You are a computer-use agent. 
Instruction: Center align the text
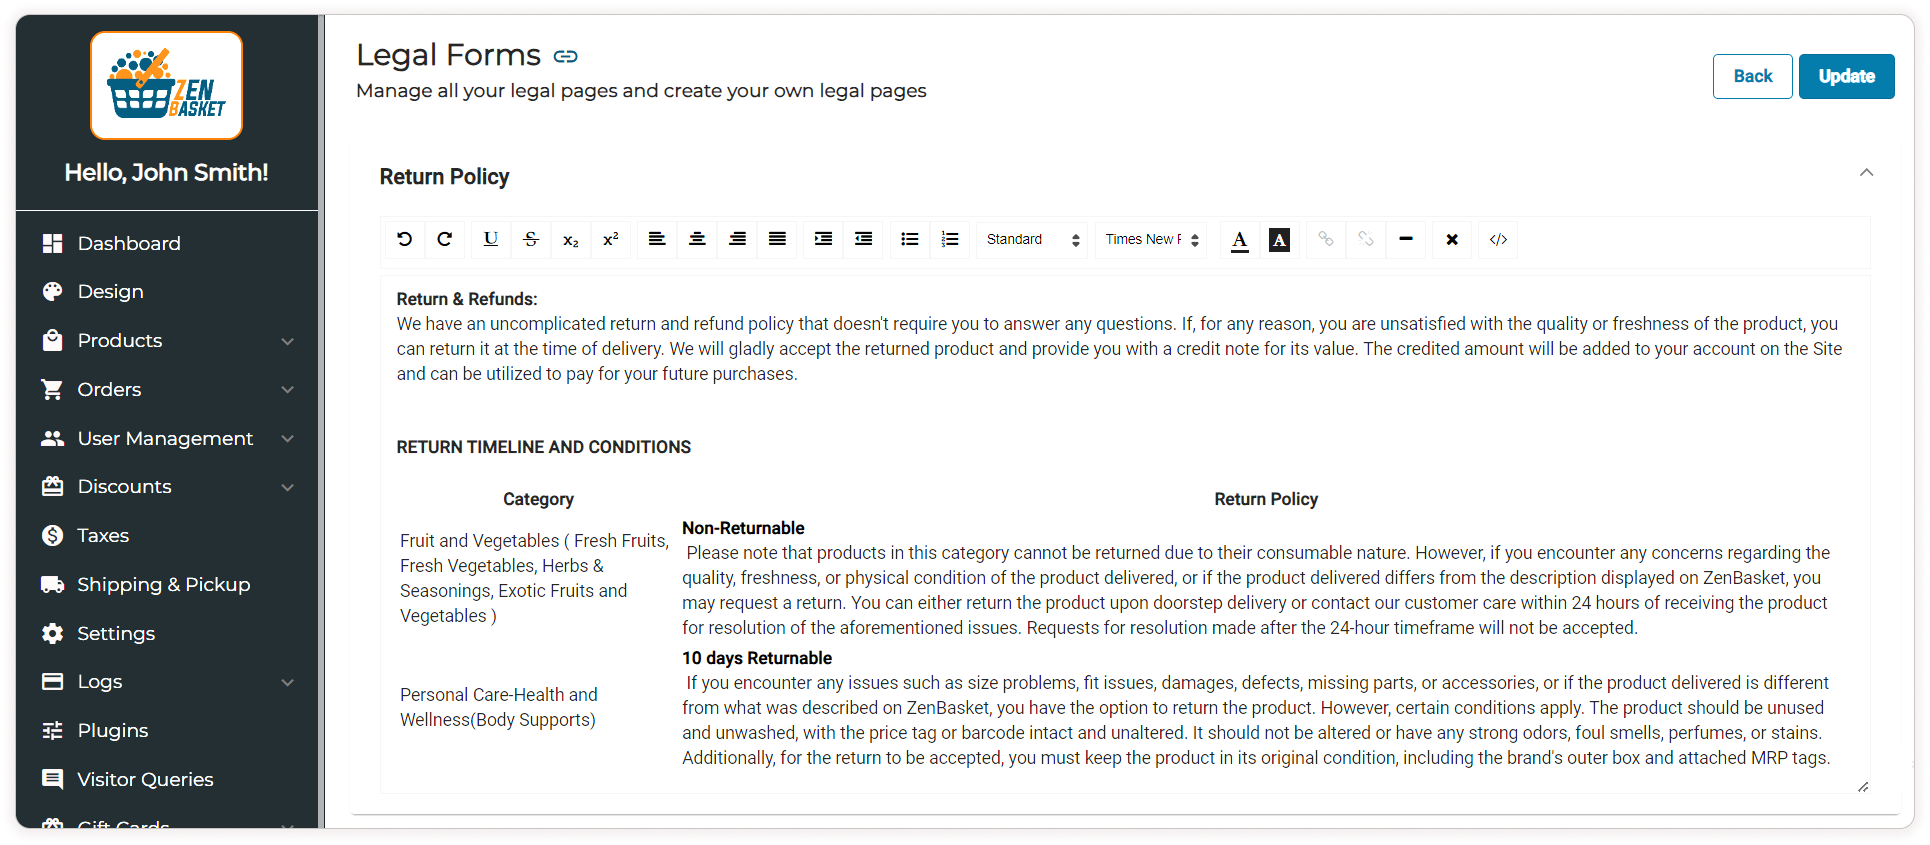pos(697,239)
